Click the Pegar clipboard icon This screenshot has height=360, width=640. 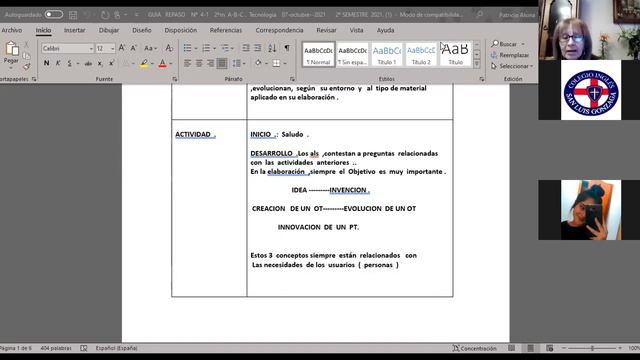[x=11, y=49]
